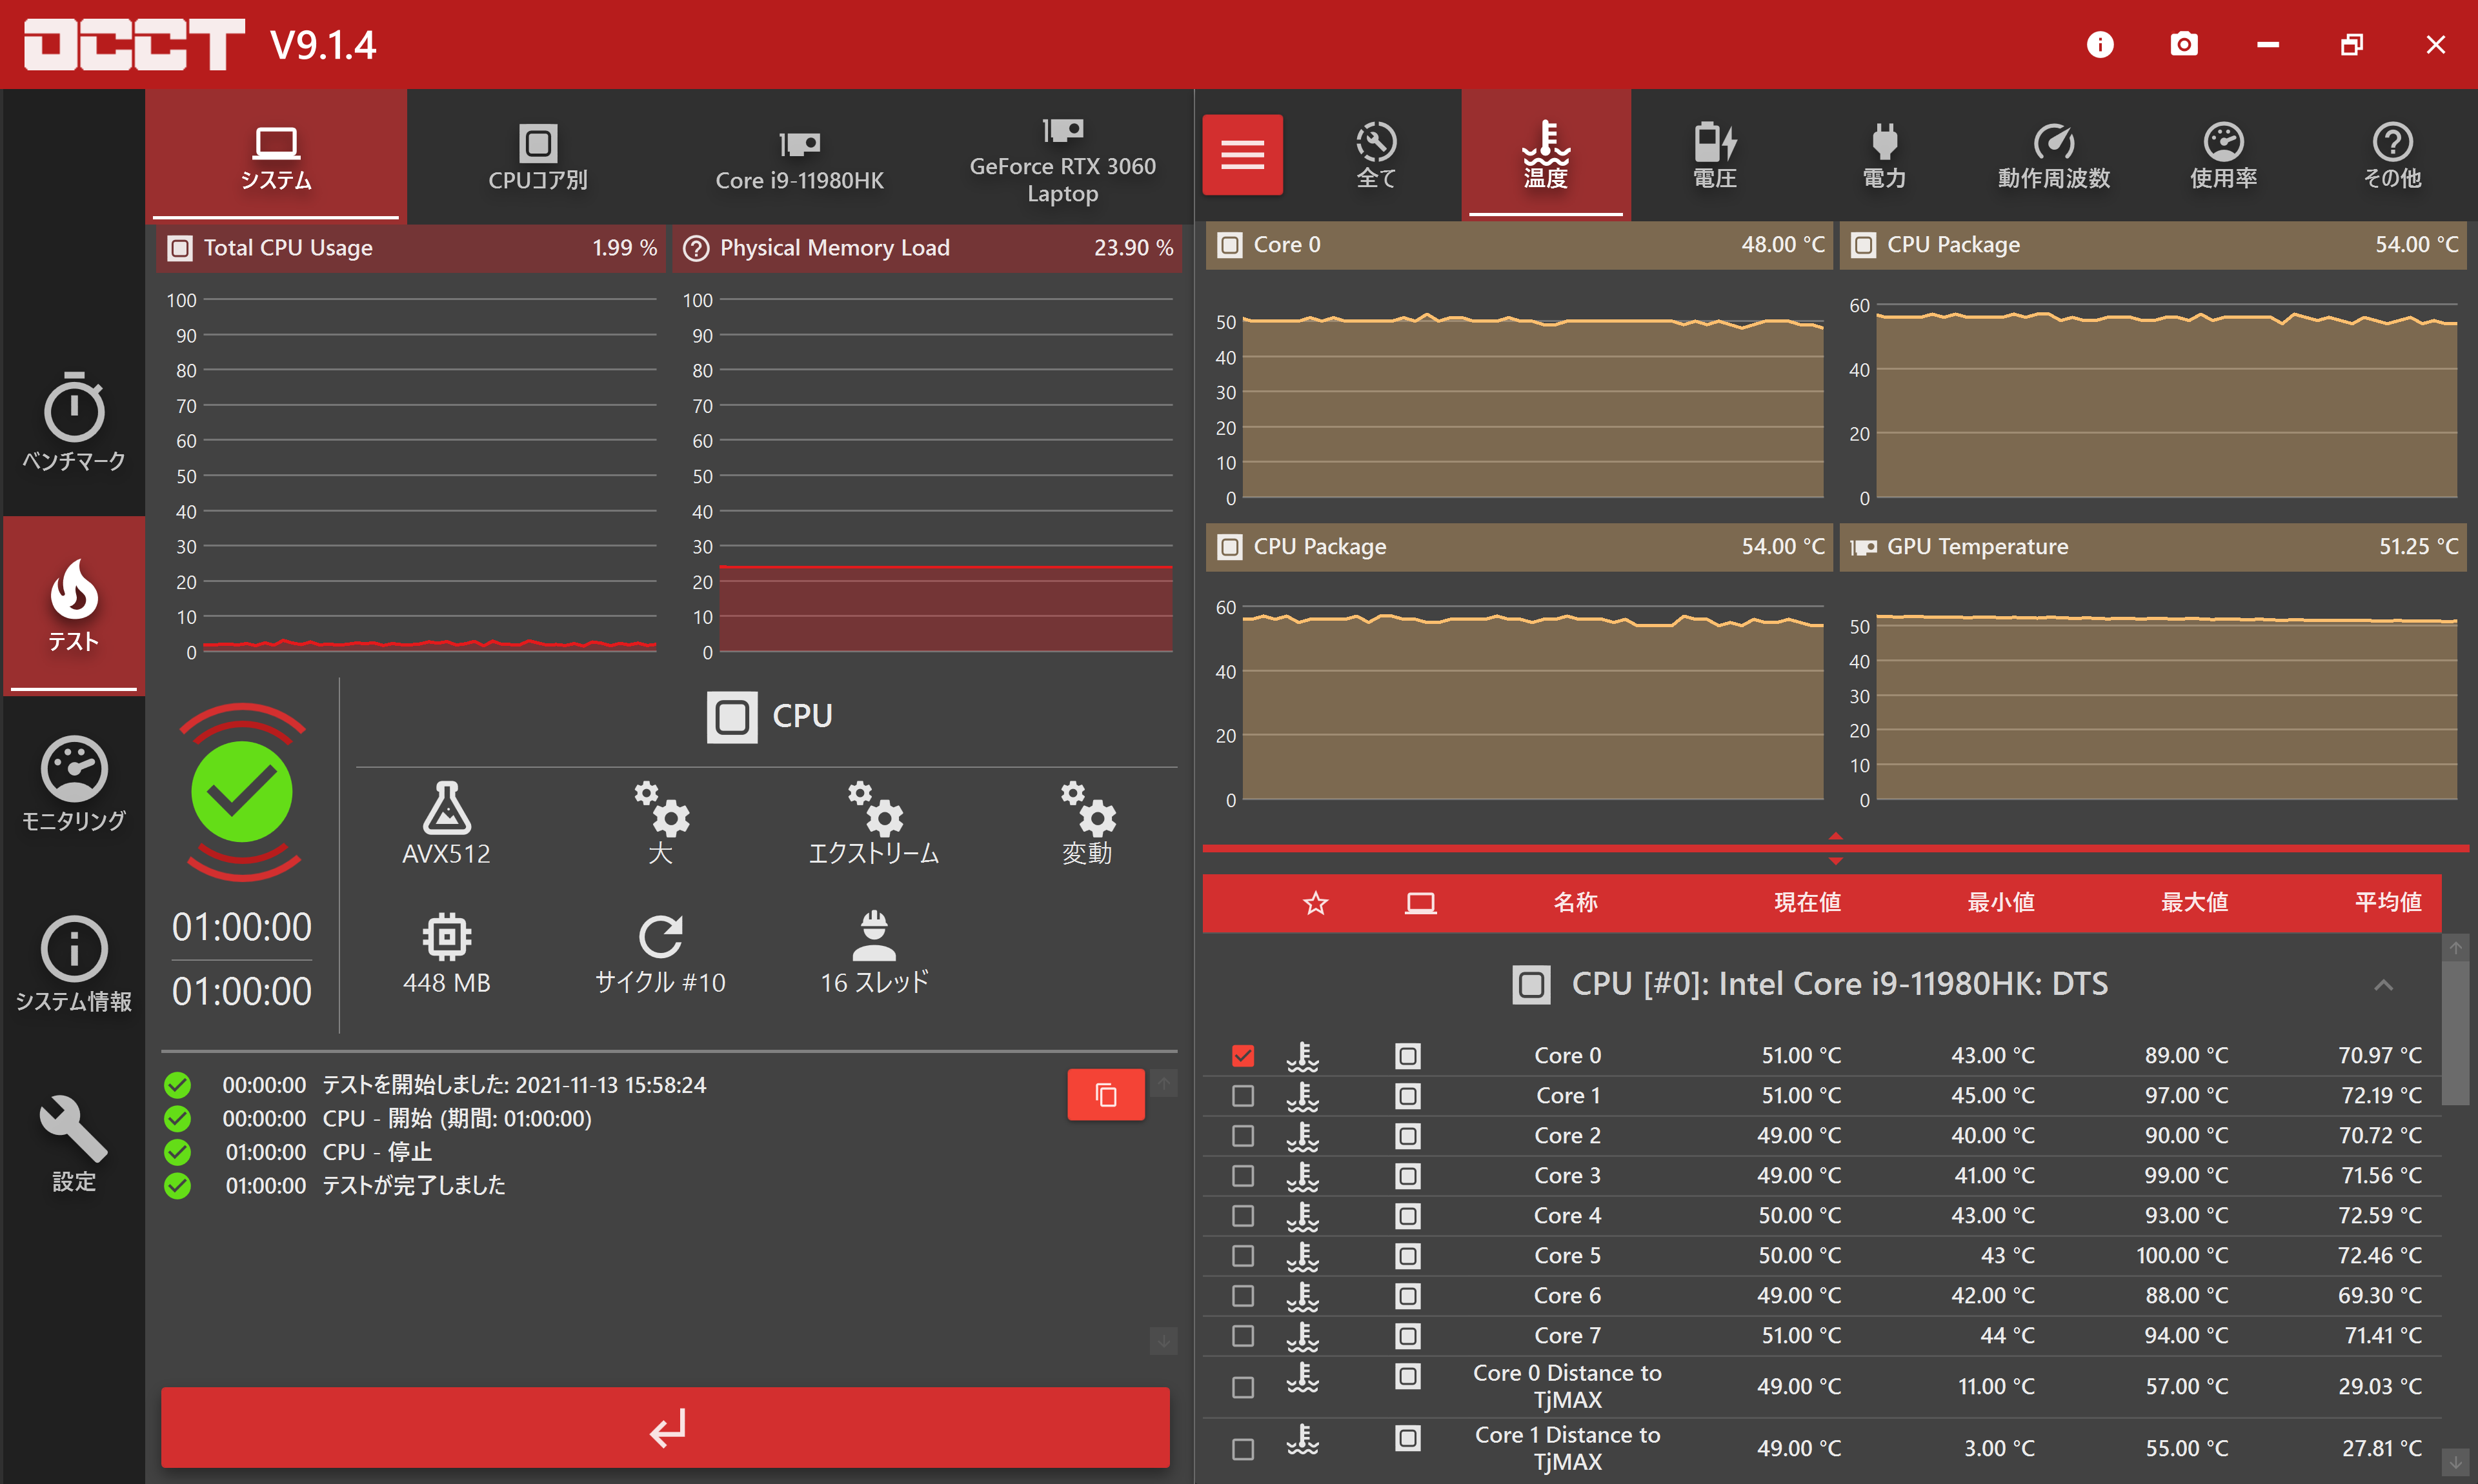Image resolution: width=2478 pixels, height=1484 pixels.
Task: Click the log panel scroll down arrow
Action: (x=1163, y=1340)
